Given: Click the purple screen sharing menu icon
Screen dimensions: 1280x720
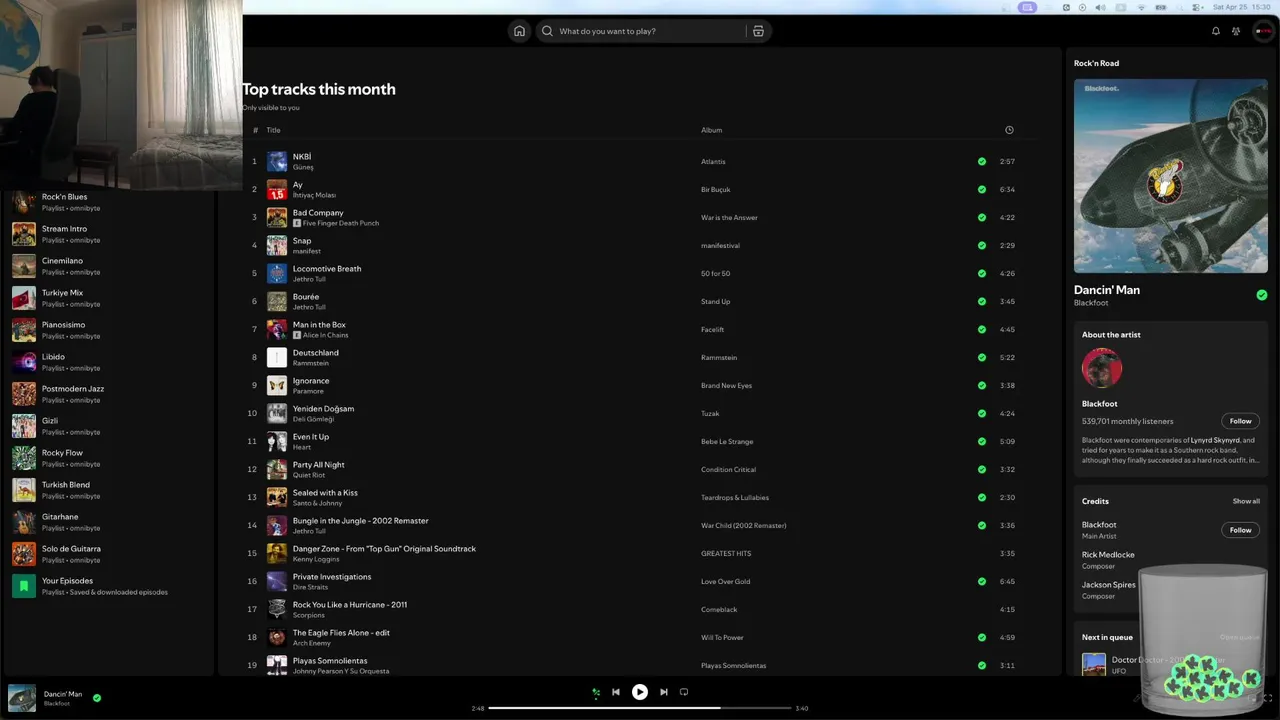Looking at the screenshot, I should click(1027, 7).
